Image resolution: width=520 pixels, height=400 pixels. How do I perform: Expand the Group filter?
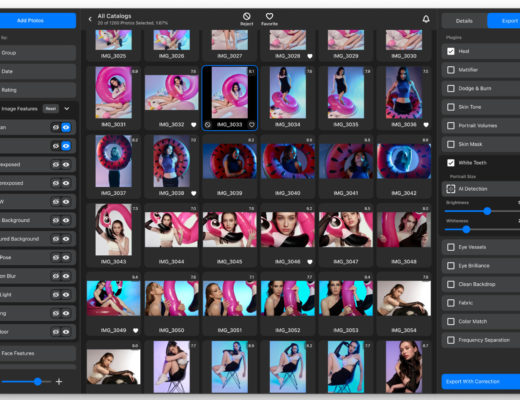(38, 53)
